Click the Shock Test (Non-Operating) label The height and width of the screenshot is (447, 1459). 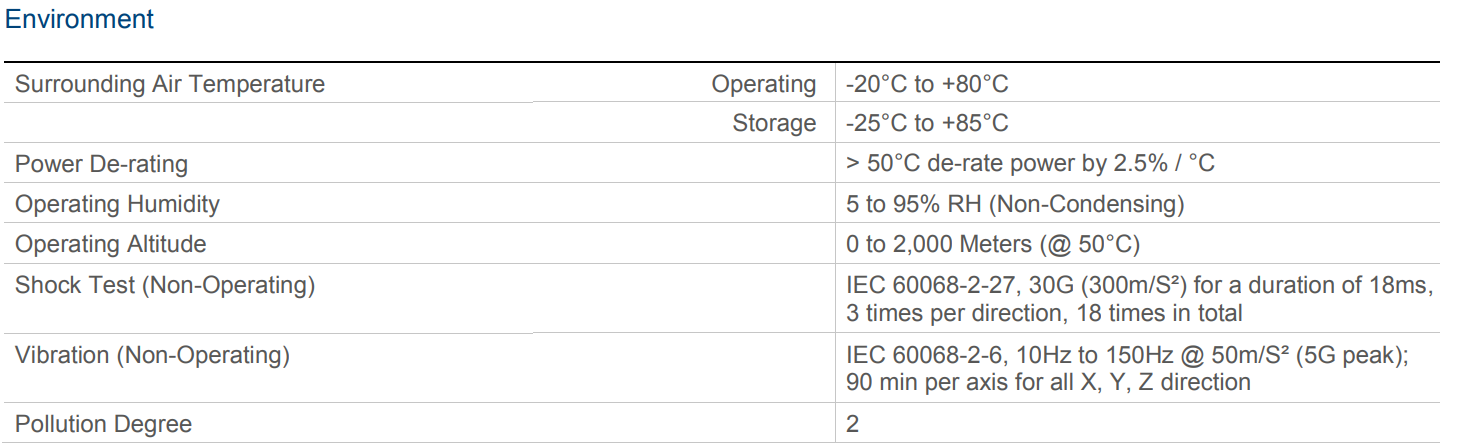point(165,285)
